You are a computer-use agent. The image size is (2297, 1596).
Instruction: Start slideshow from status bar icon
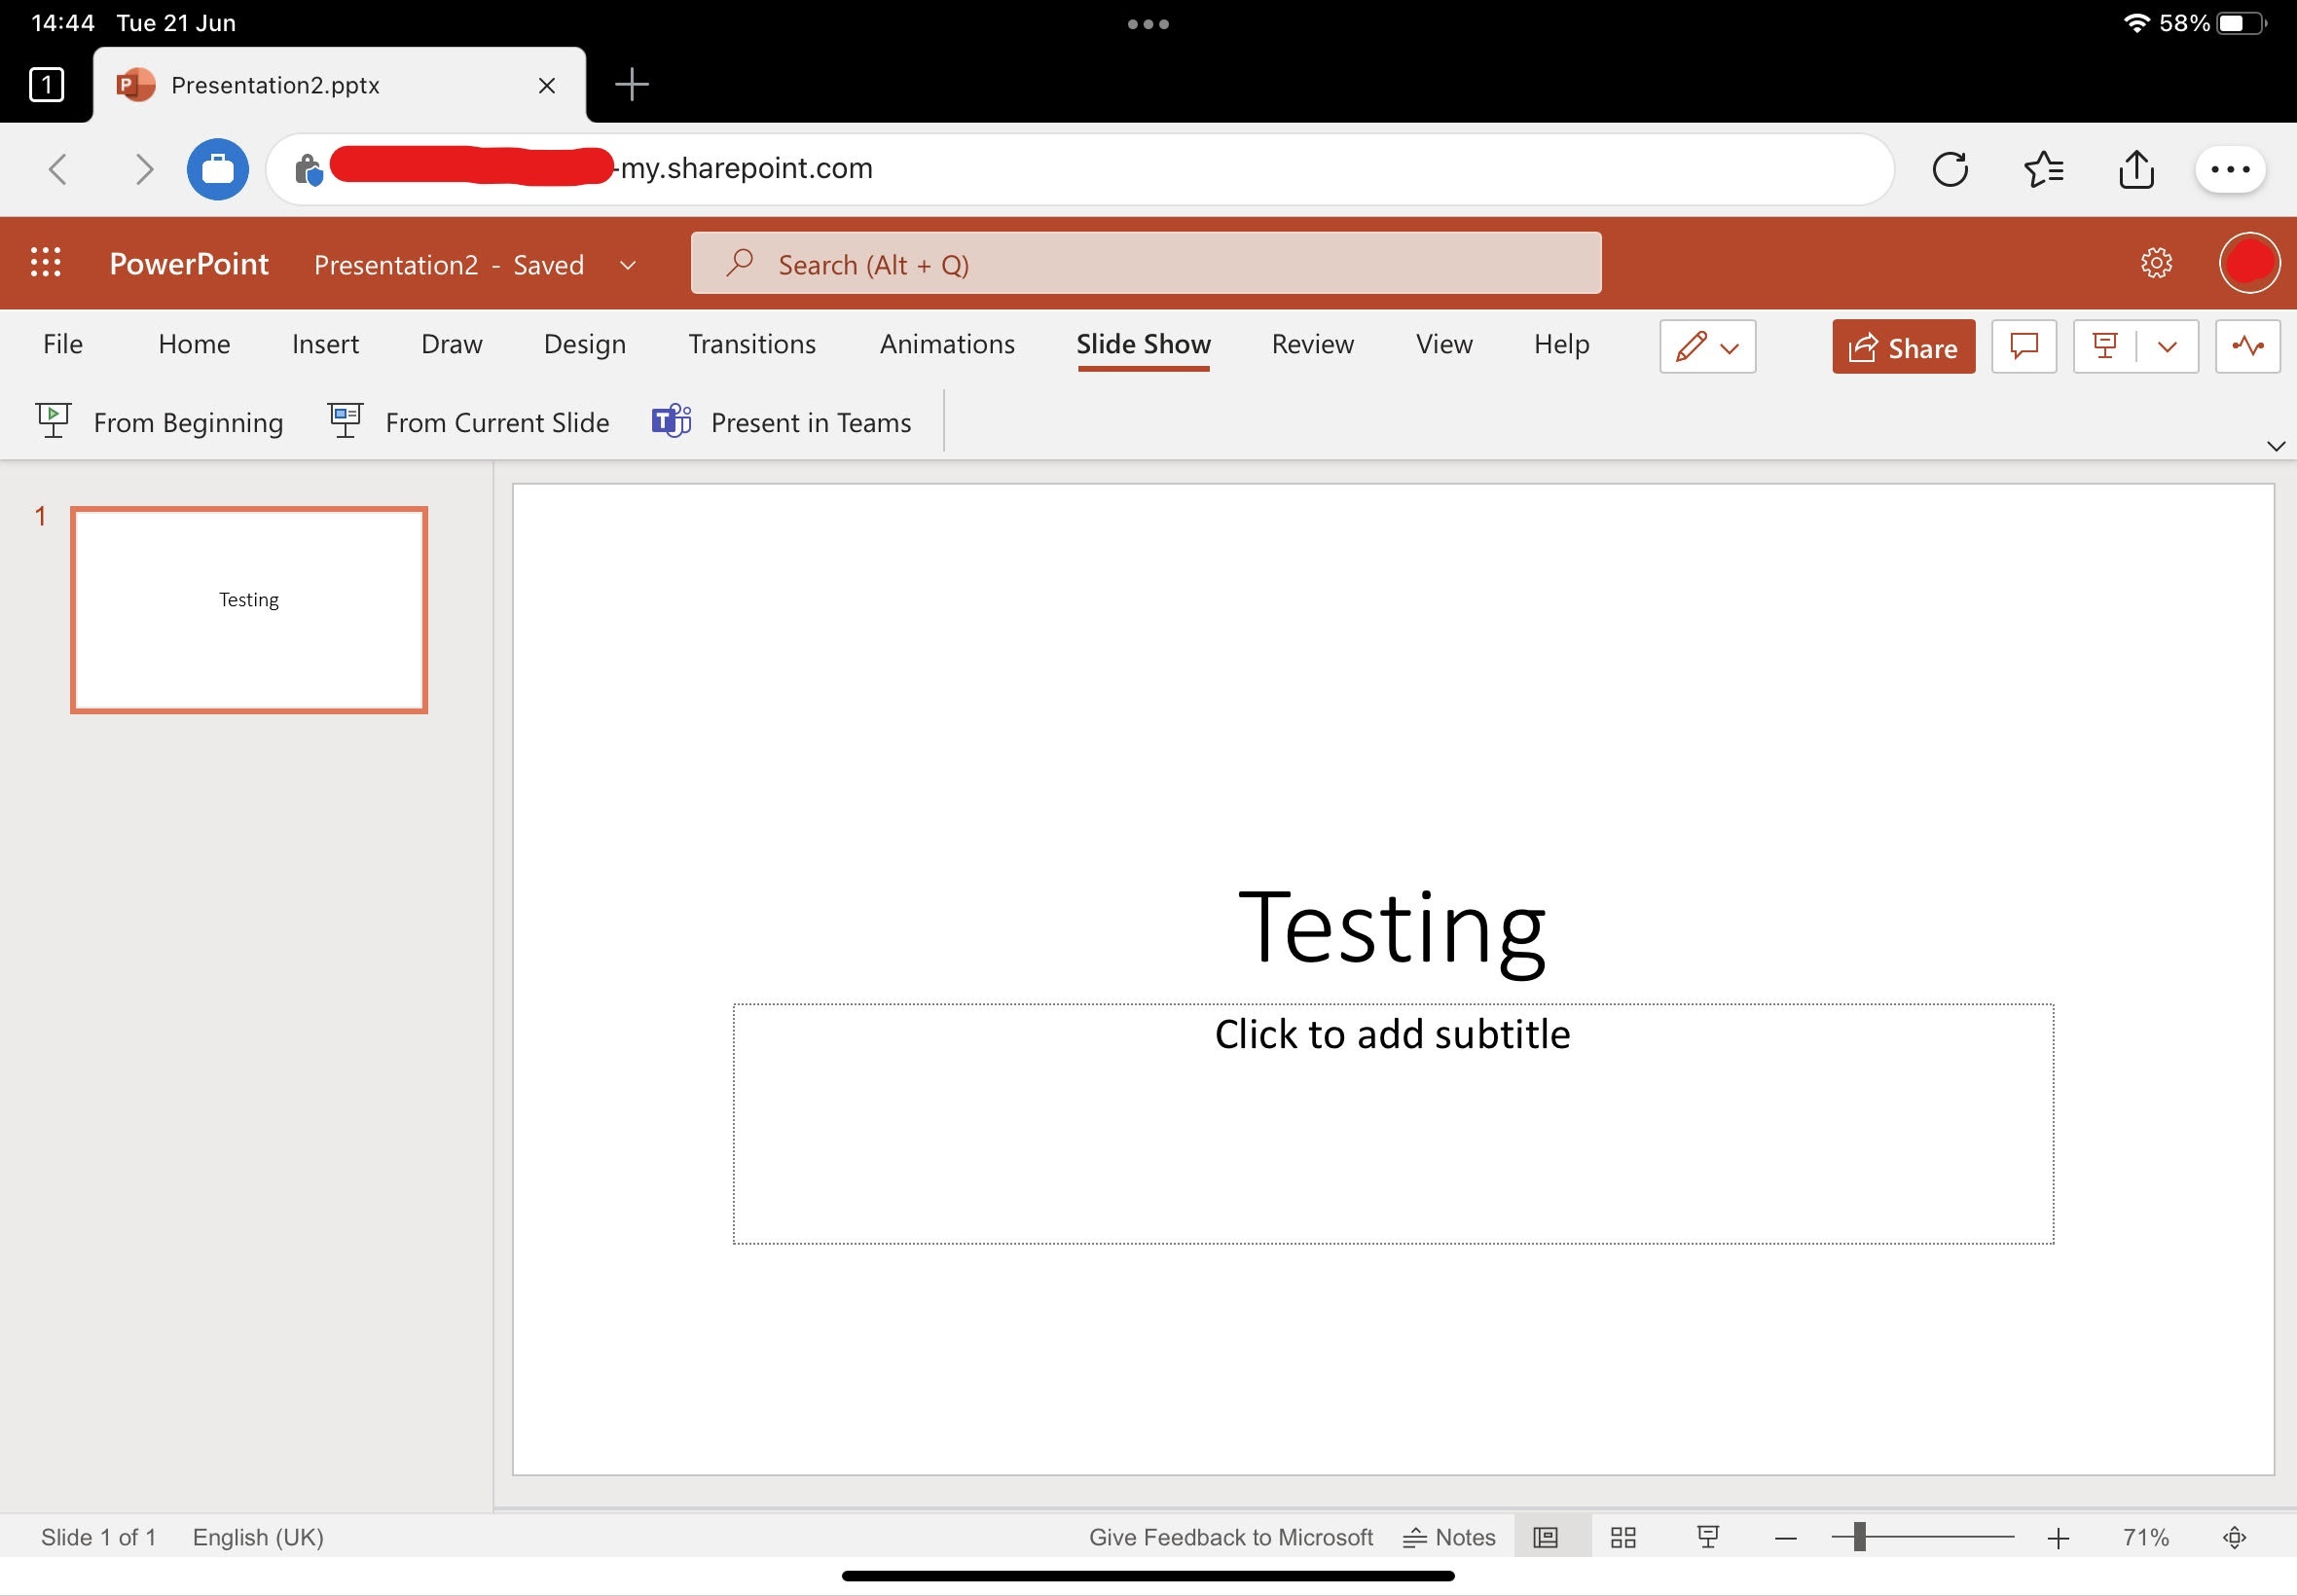click(1708, 1537)
